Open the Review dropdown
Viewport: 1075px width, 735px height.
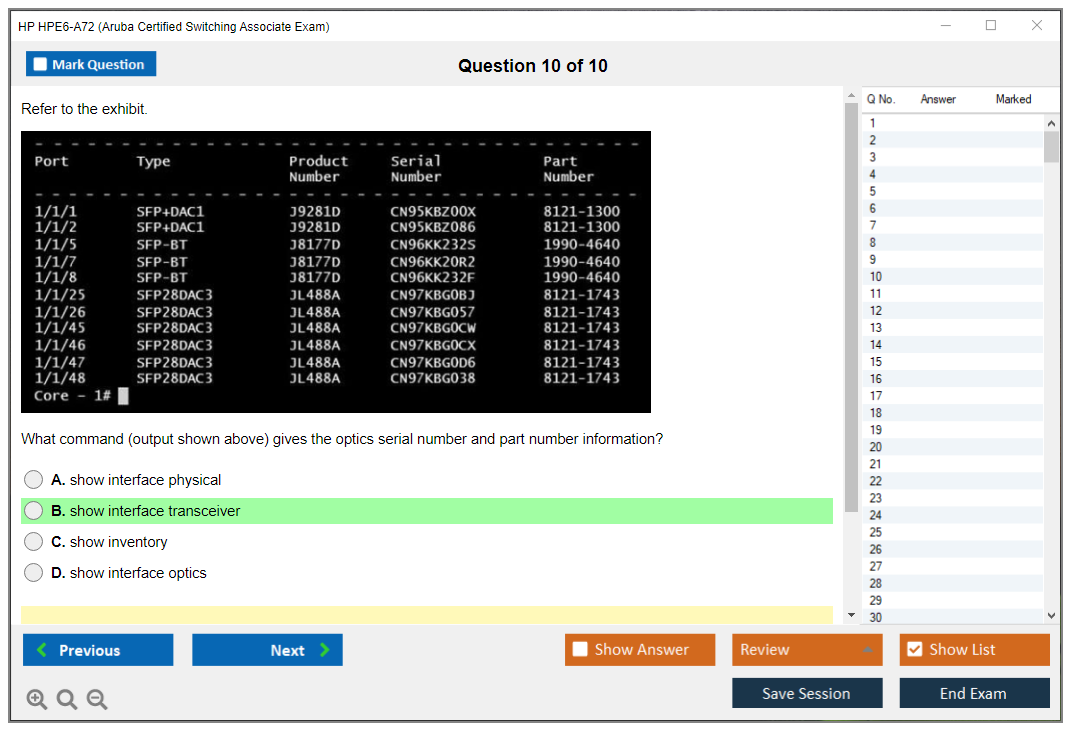point(807,650)
